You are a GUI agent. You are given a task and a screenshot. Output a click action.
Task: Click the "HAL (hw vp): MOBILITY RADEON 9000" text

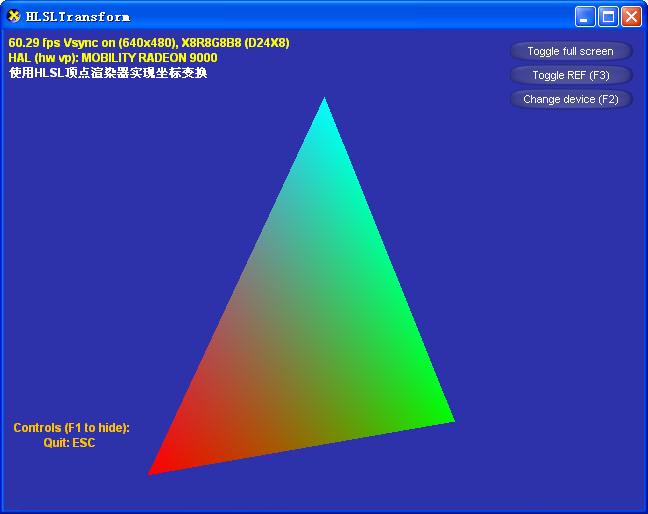coord(113,57)
